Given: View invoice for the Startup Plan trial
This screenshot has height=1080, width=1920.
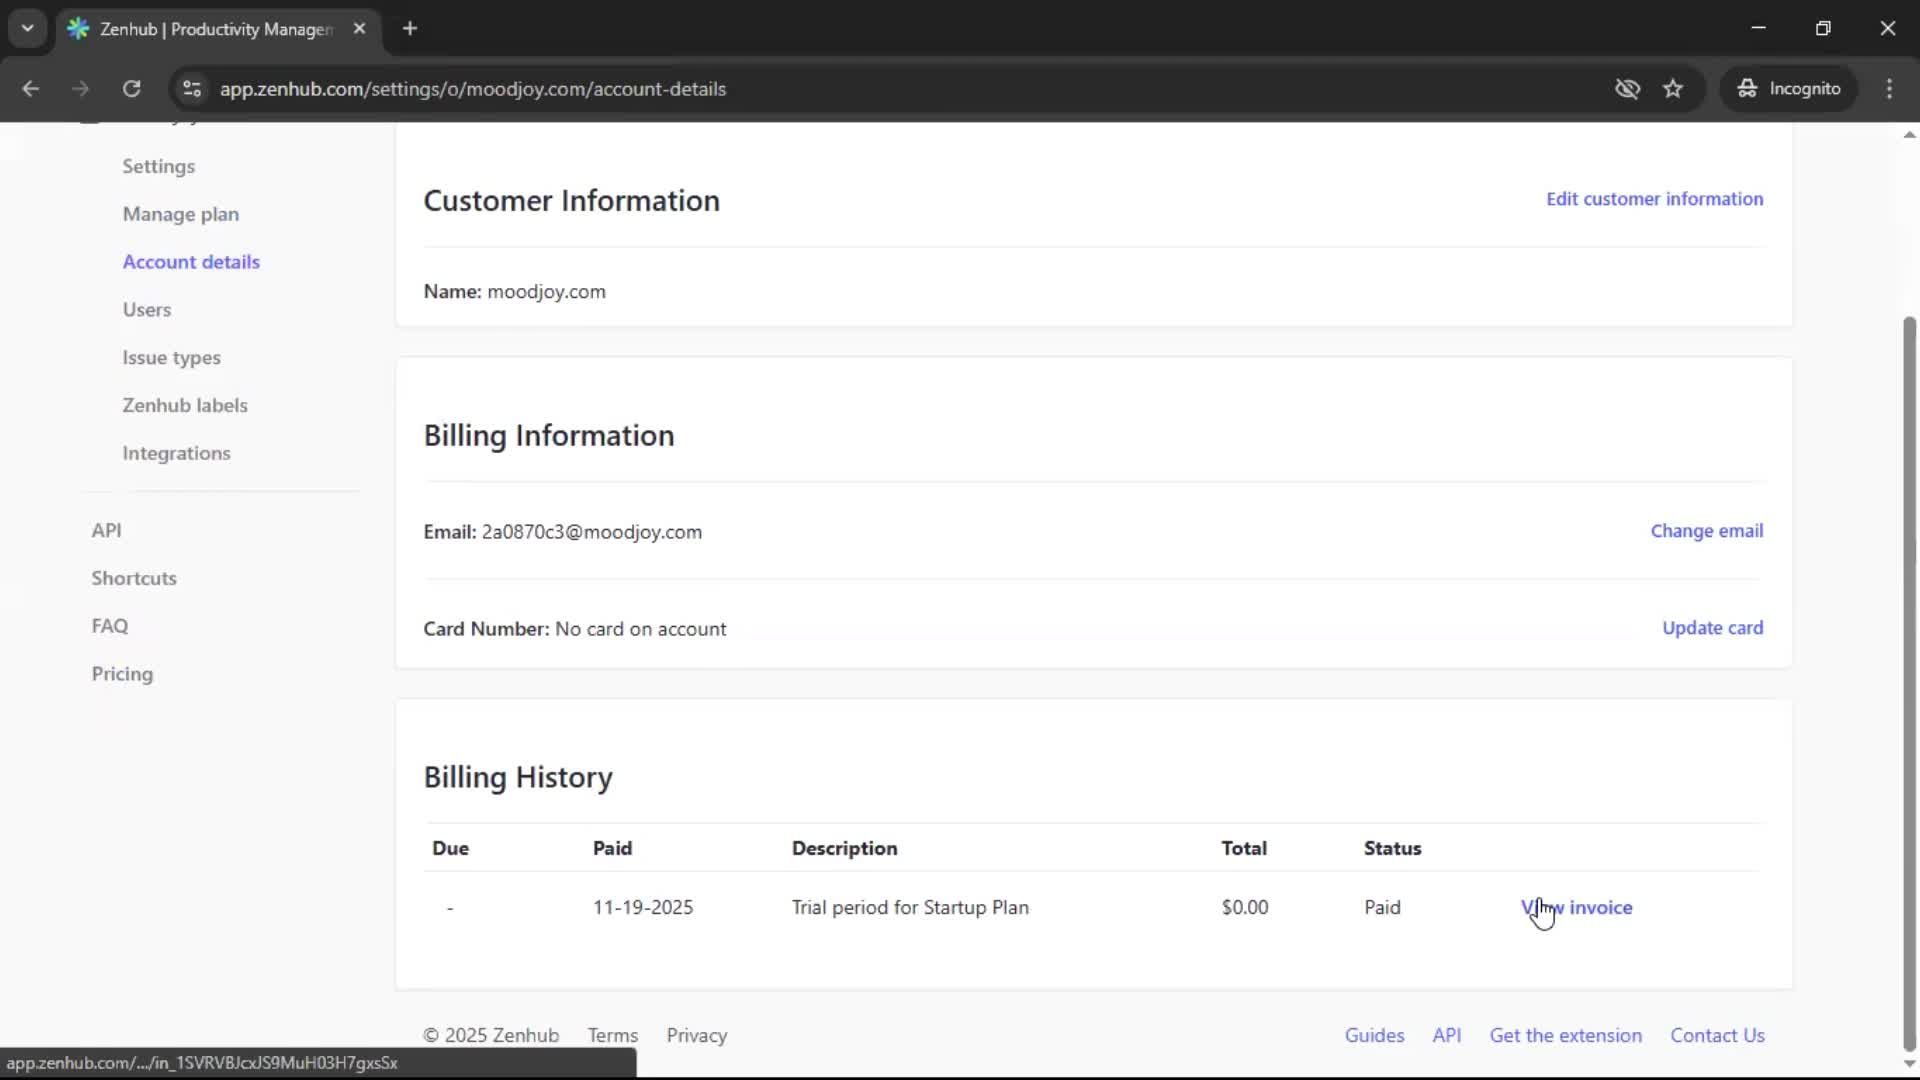Looking at the screenshot, I should click(x=1577, y=907).
